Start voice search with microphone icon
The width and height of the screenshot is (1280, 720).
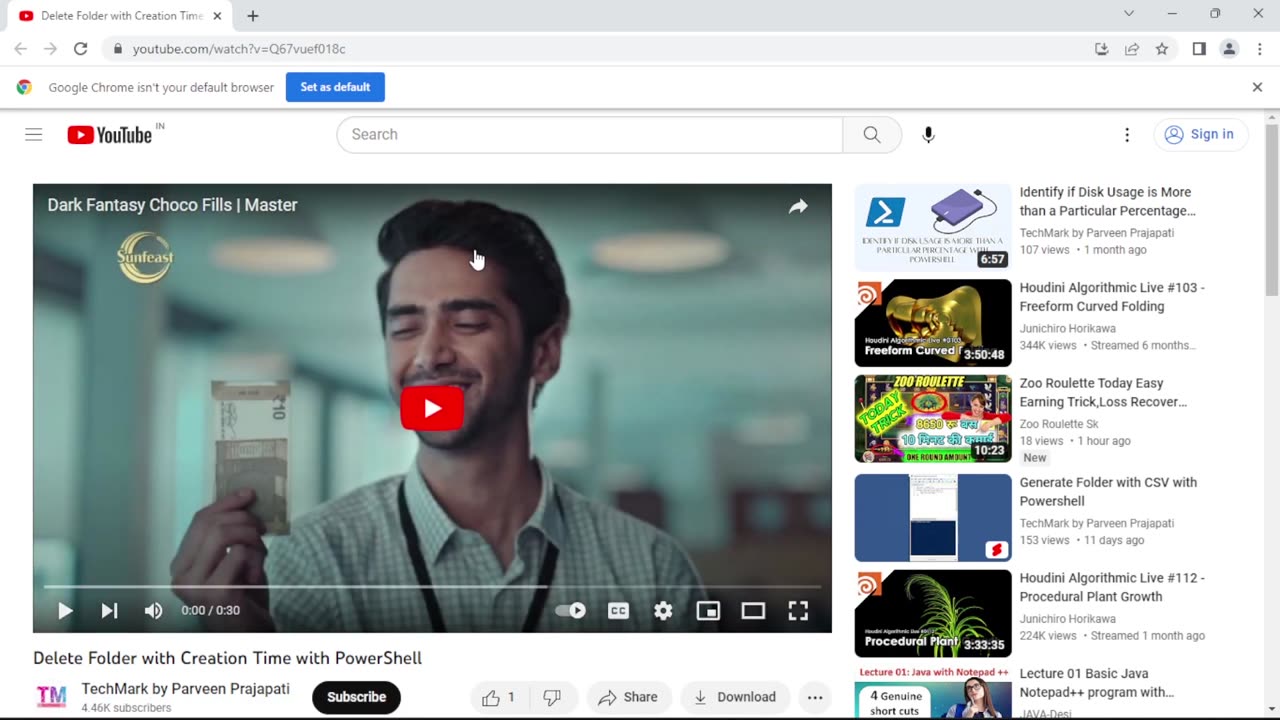coord(928,134)
